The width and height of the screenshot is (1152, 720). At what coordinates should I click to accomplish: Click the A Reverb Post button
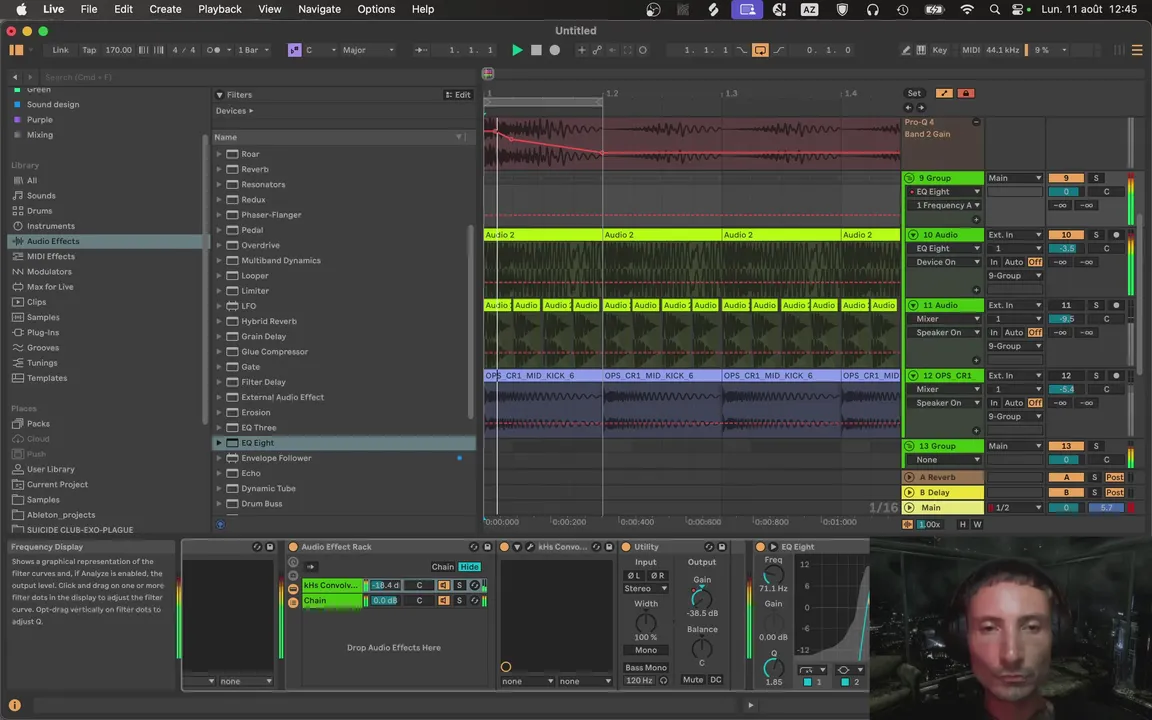1114,478
